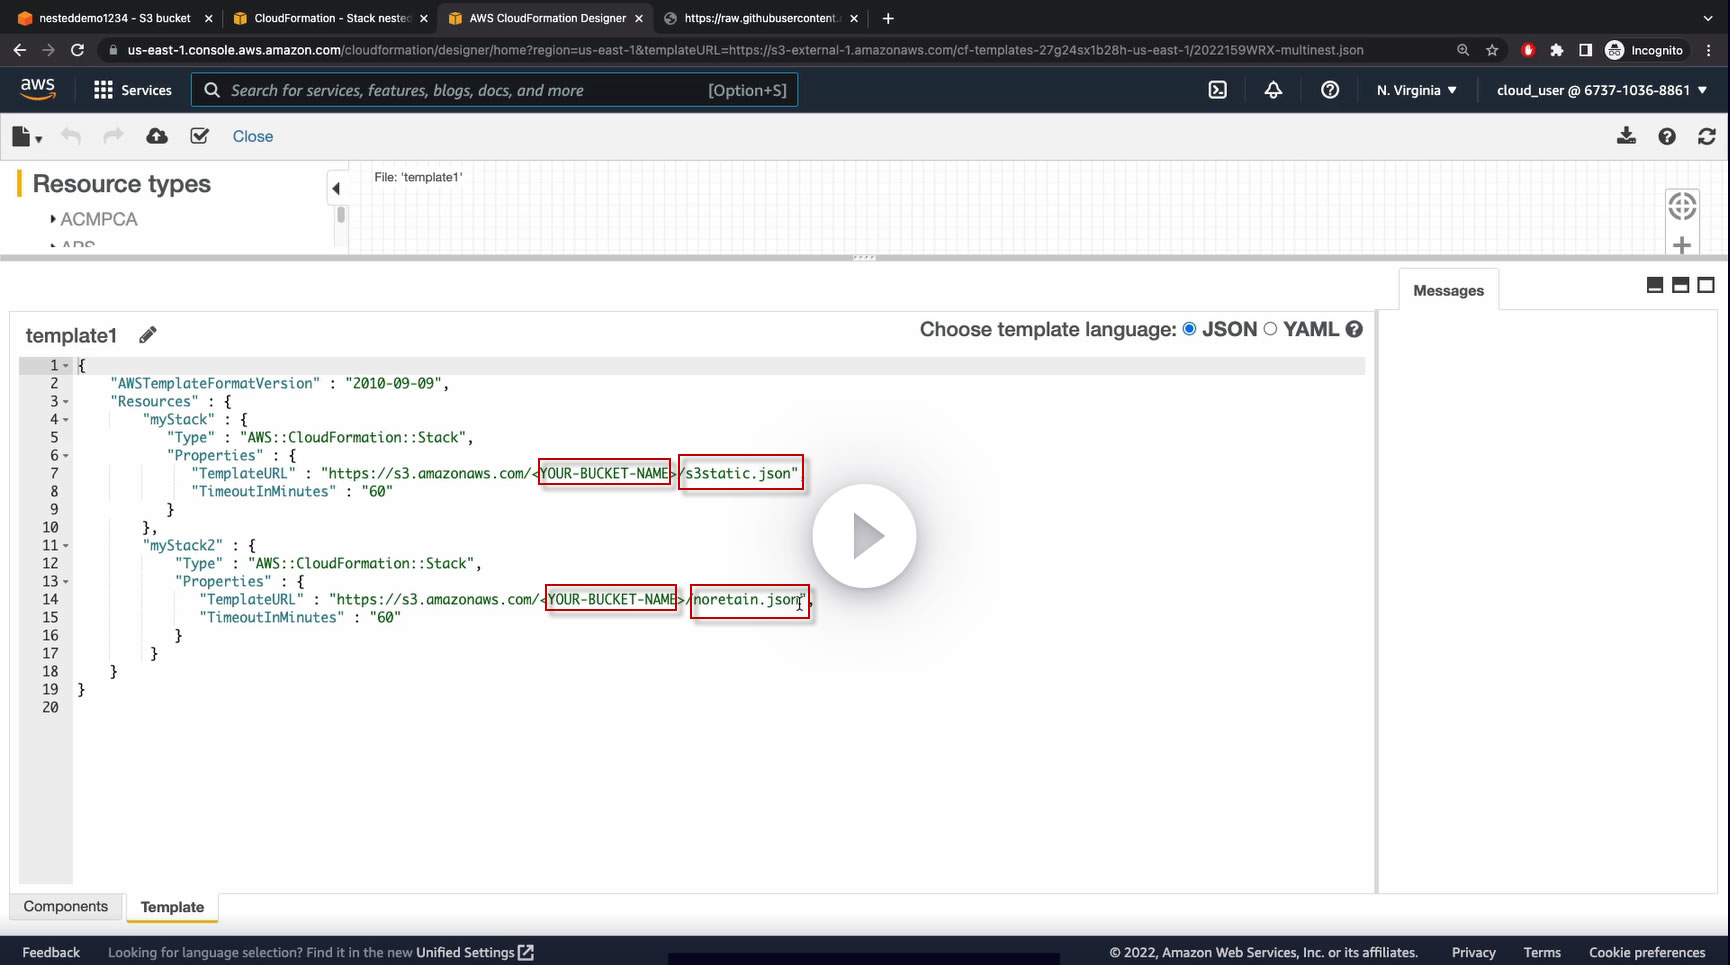Open the cloud_user account dropdown

[1602, 90]
